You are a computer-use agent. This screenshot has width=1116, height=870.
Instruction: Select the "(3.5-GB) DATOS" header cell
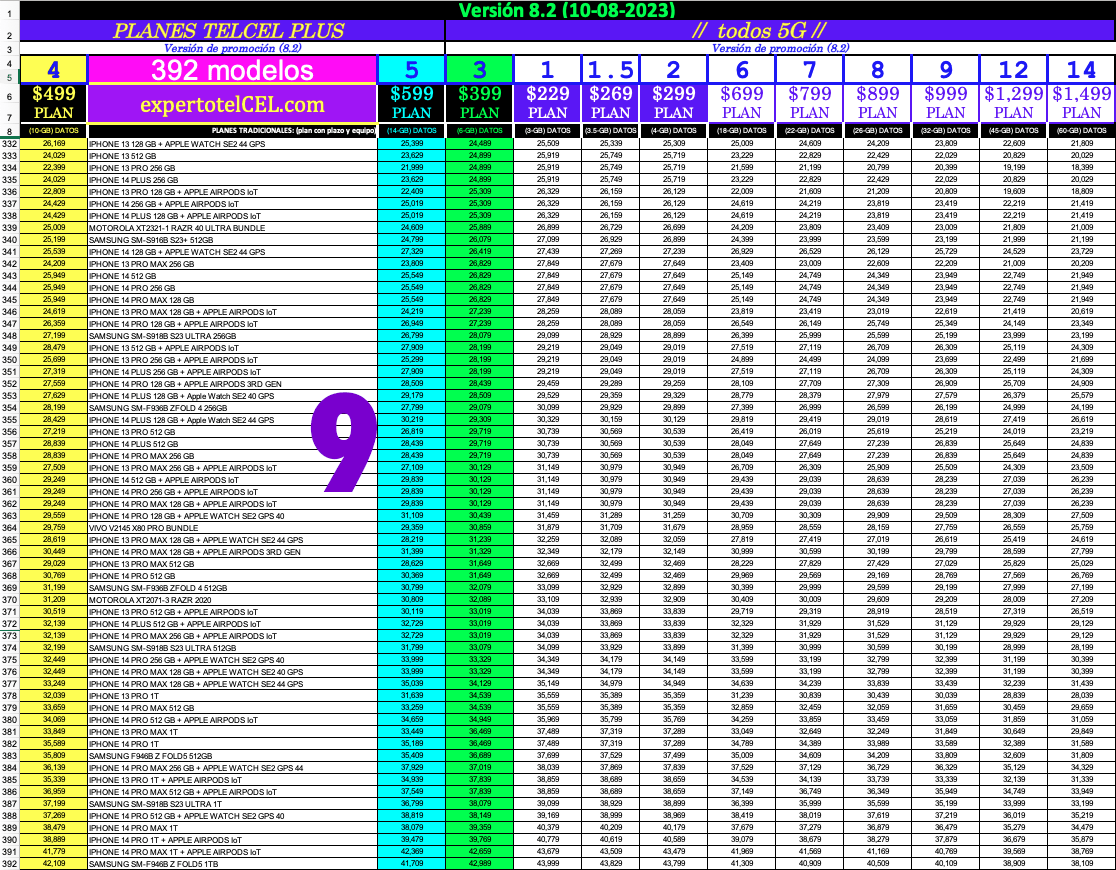611,131
